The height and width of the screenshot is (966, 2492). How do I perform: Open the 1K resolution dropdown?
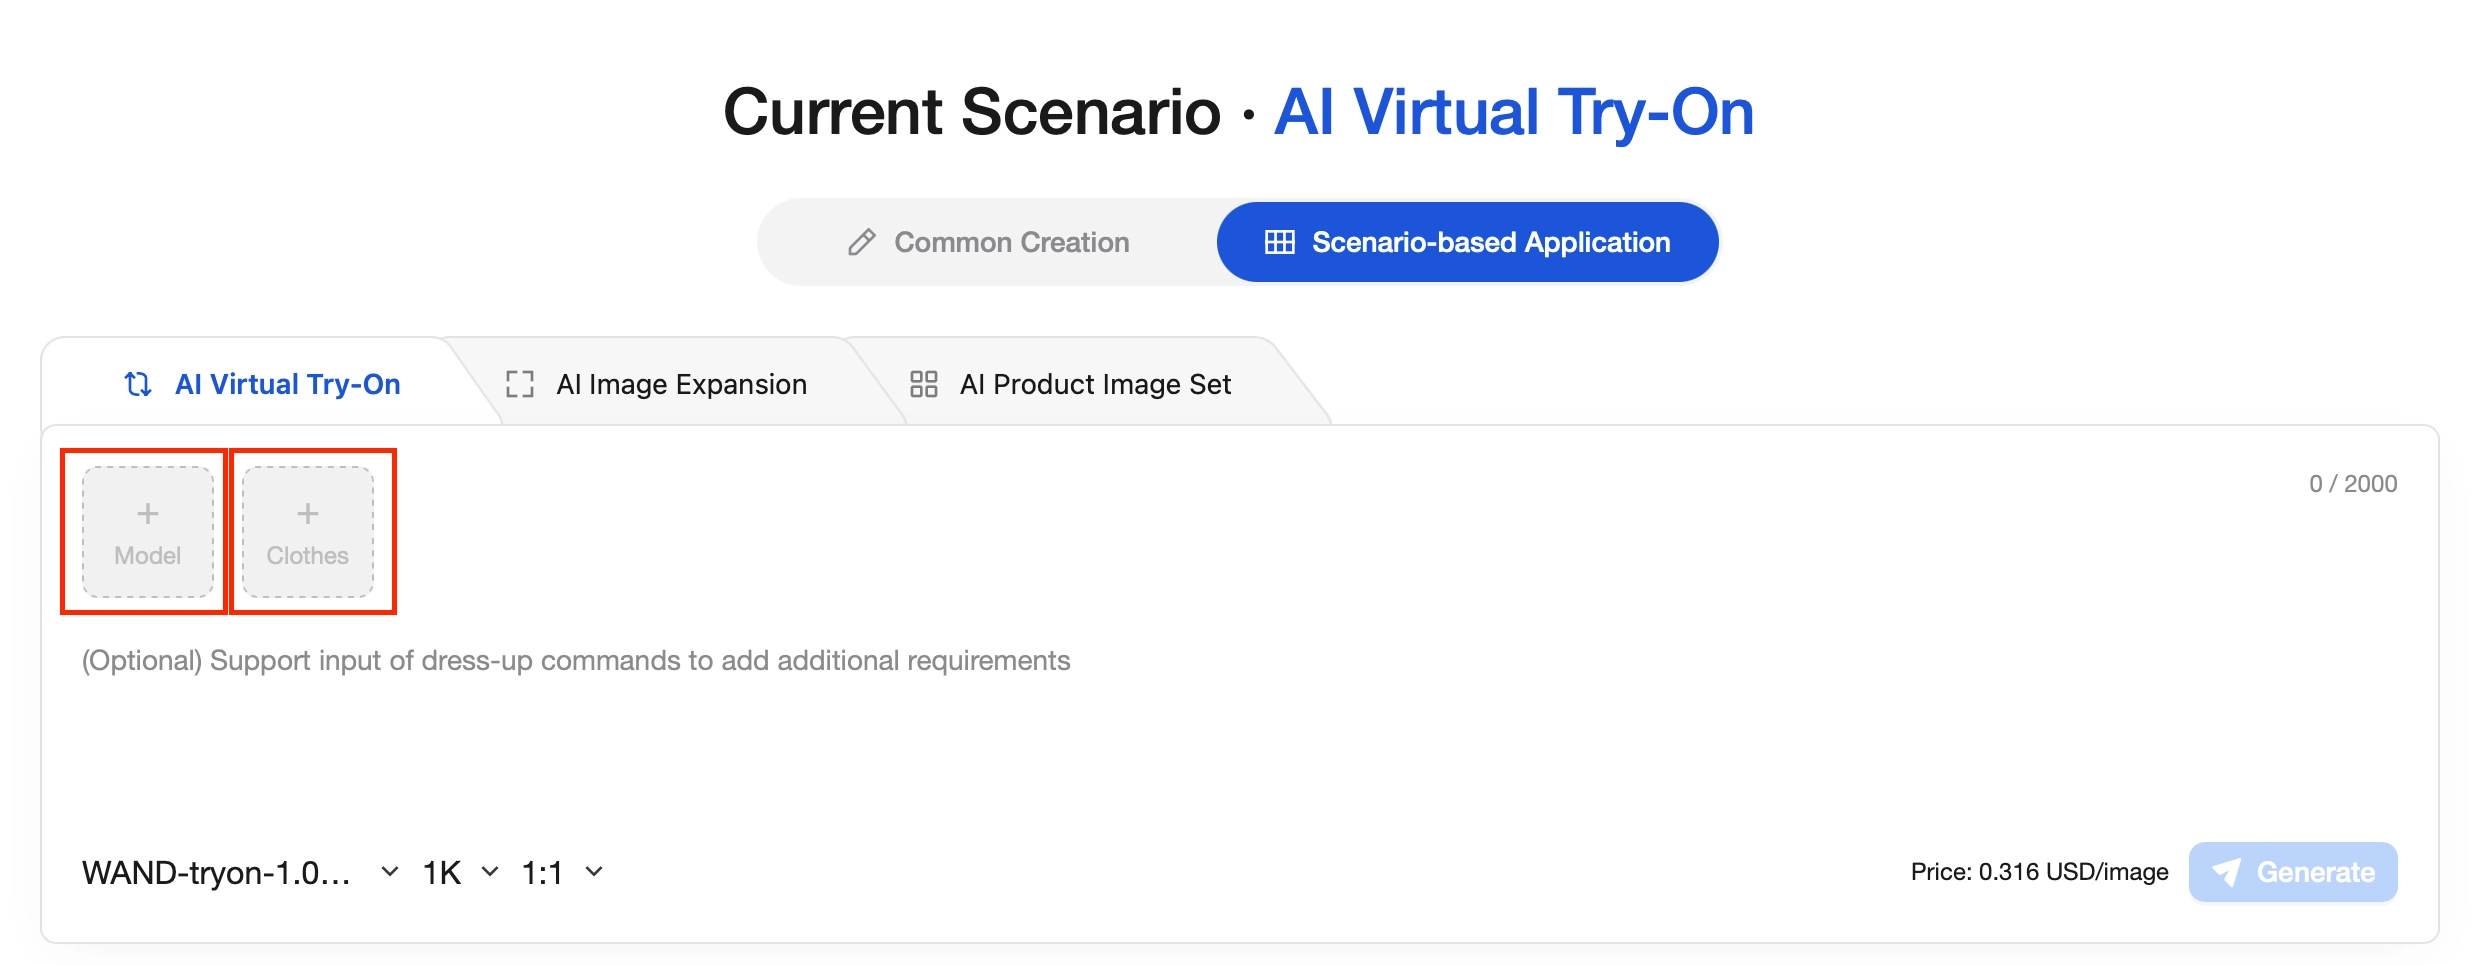click(461, 872)
